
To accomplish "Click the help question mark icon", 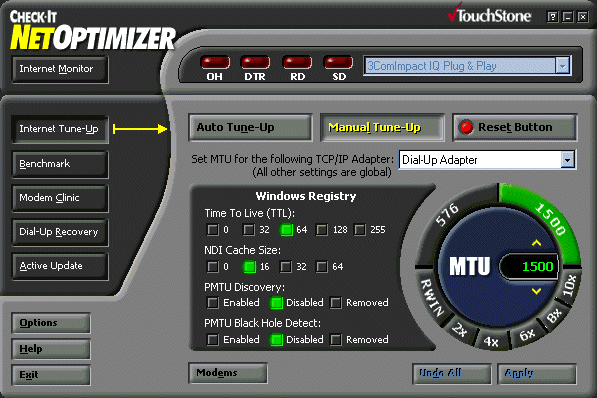I will pyautogui.click(x=552, y=16).
